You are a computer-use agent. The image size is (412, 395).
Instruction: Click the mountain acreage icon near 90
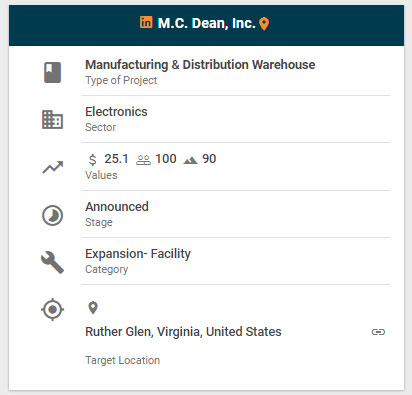(190, 161)
